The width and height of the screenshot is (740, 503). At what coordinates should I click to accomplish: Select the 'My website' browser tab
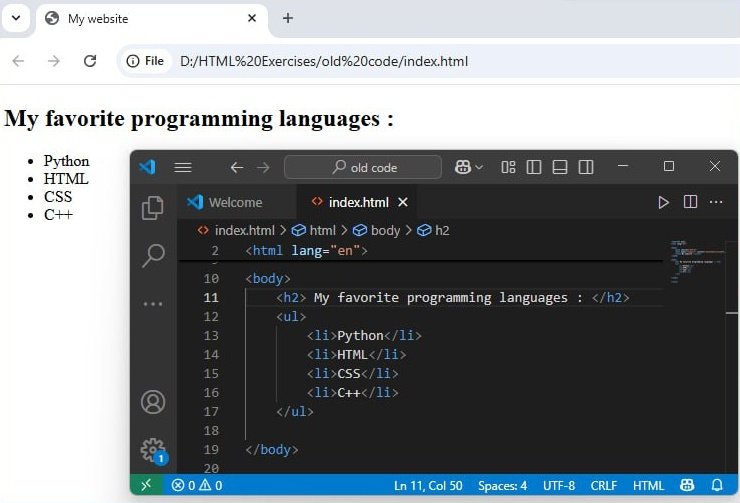click(x=151, y=19)
